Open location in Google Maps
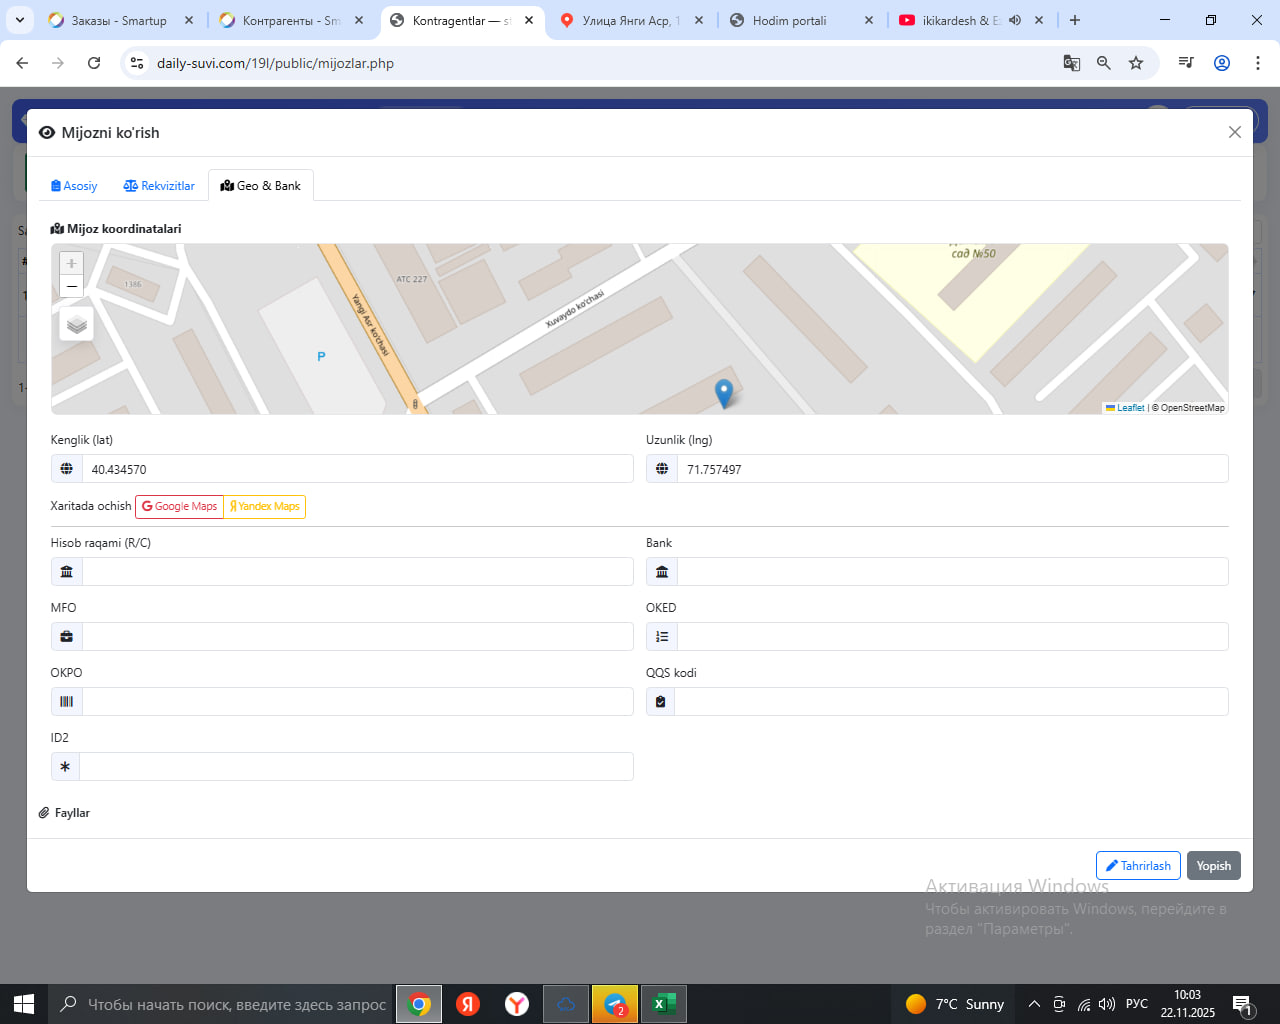The image size is (1280, 1024). pyautogui.click(x=179, y=506)
